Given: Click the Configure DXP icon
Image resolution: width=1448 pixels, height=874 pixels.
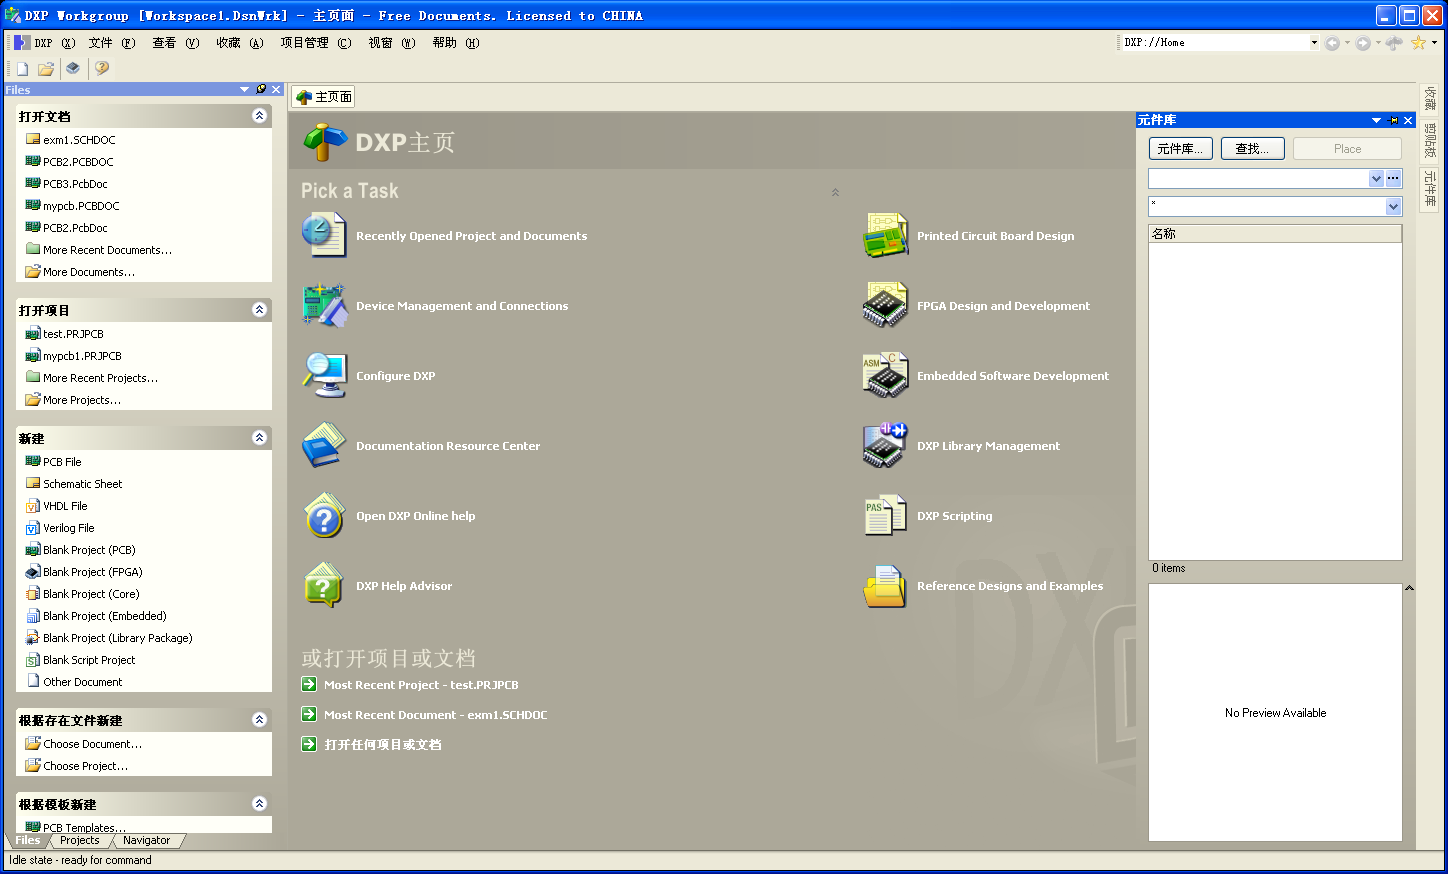Looking at the screenshot, I should (x=324, y=375).
